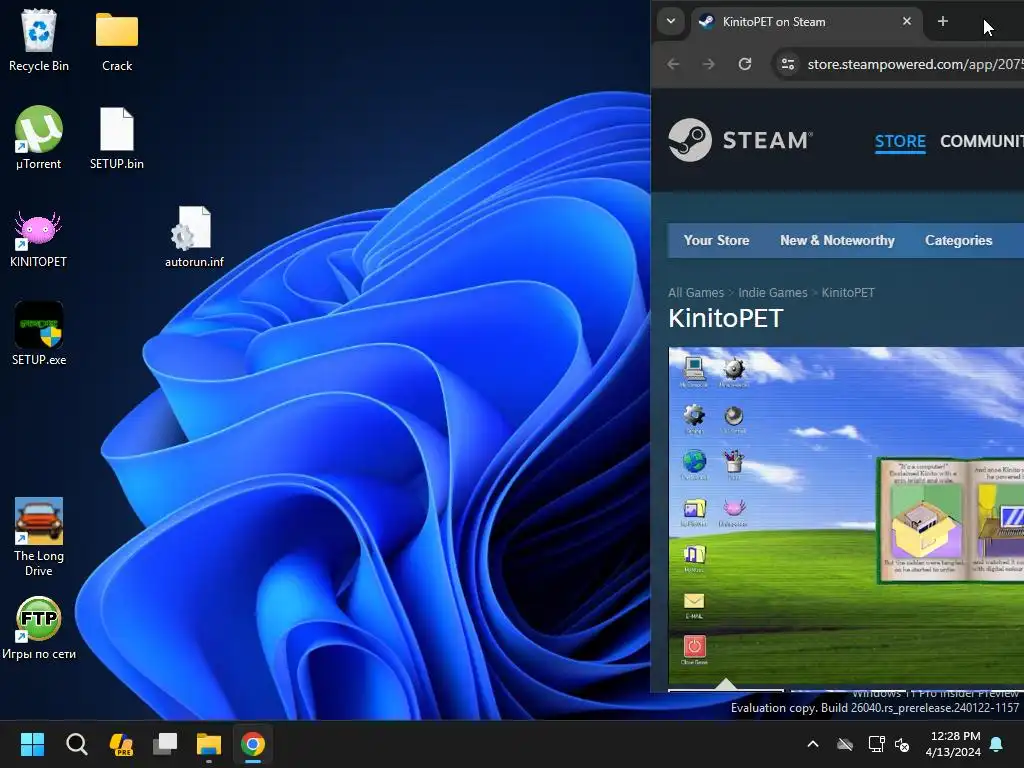
Task: Open the Copilot preview taskbar icon
Action: [x=121, y=744]
